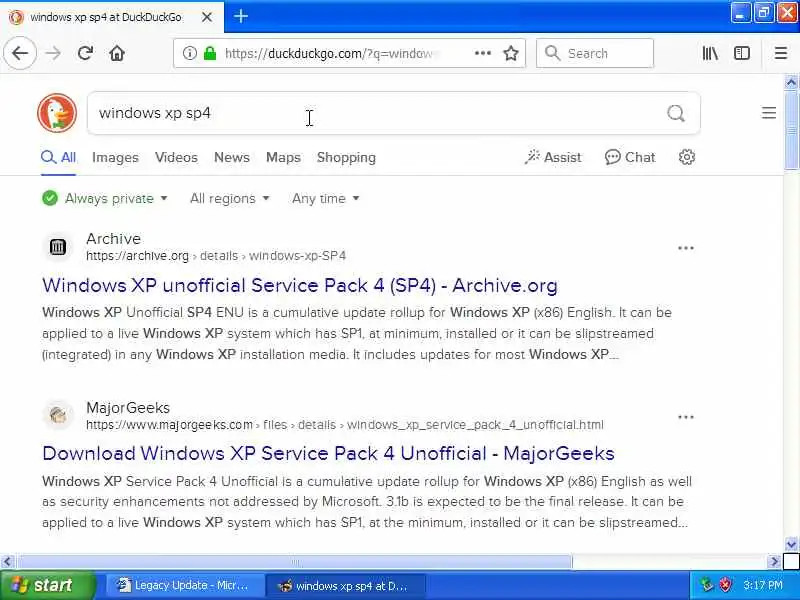Open DuckDuckGo side menu hamburger
800x600 pixels.
coord(769,113)
